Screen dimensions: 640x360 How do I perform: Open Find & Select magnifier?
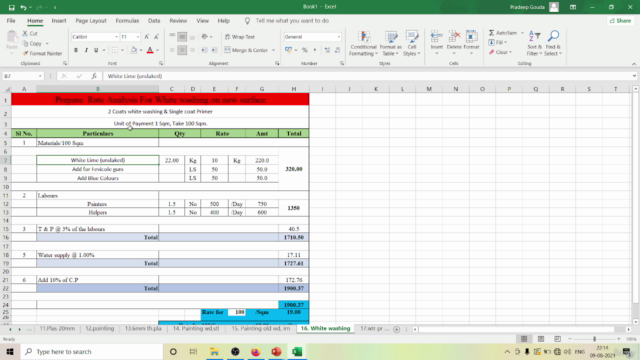point(553,43)
